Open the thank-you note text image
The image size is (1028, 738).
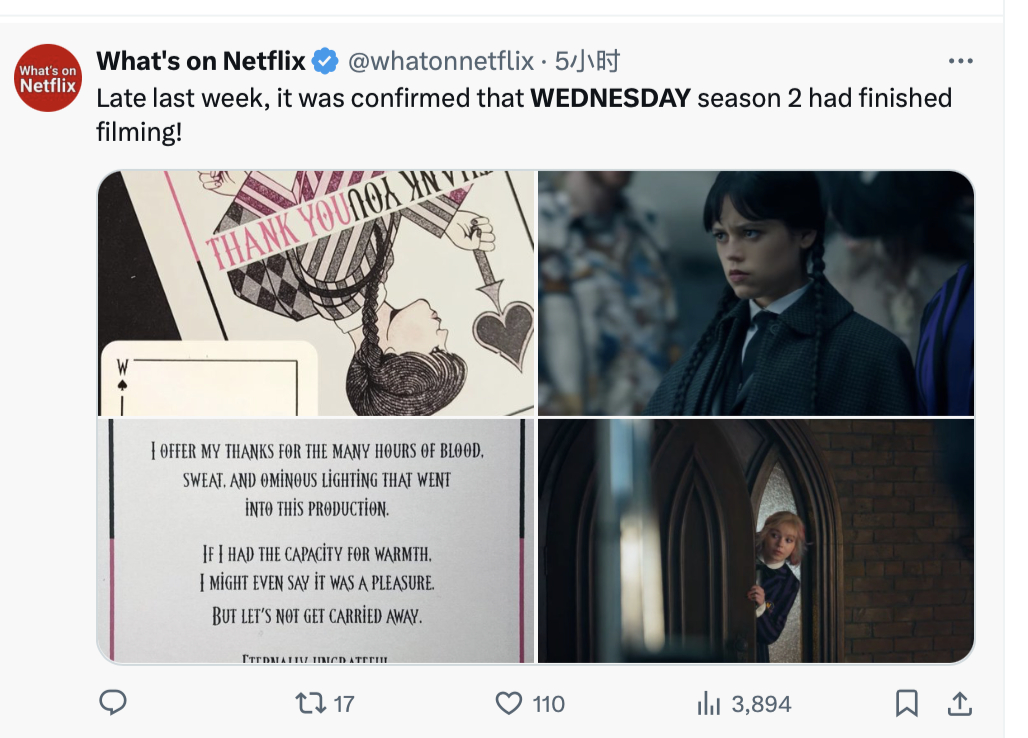[316, 540]
